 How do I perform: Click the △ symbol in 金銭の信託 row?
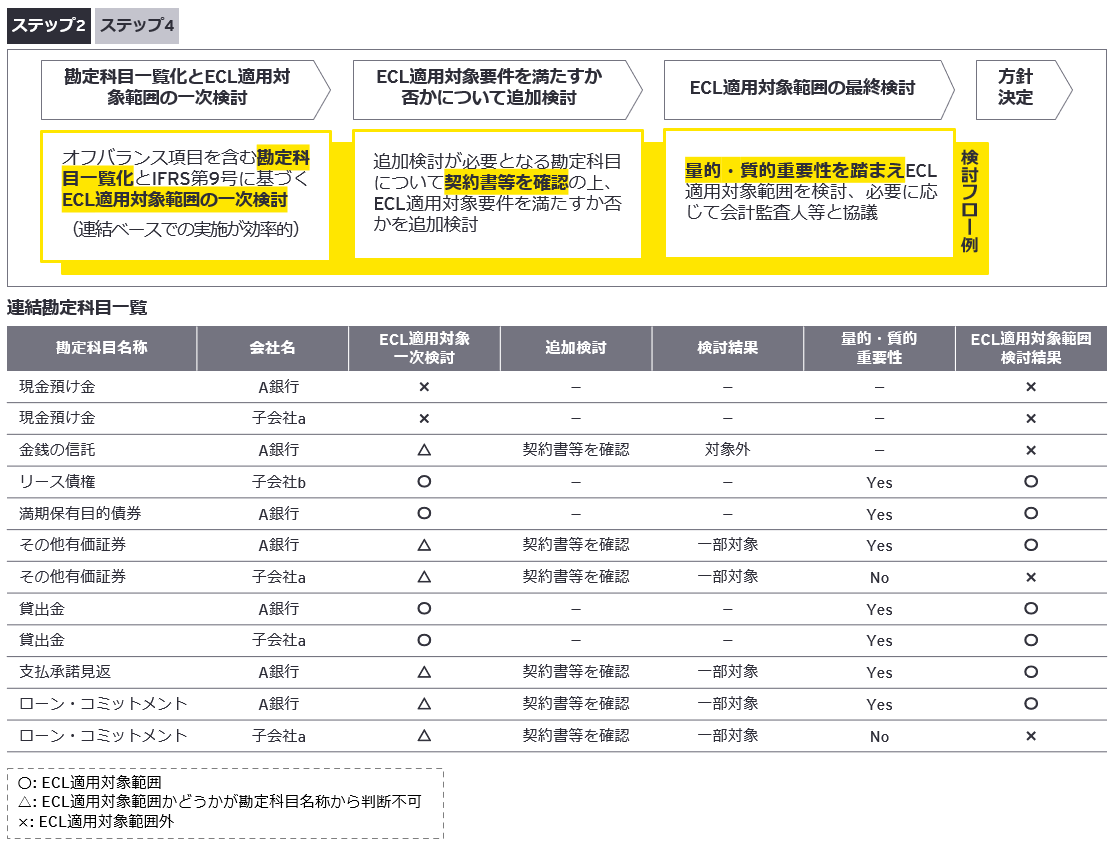pos(424,450)
